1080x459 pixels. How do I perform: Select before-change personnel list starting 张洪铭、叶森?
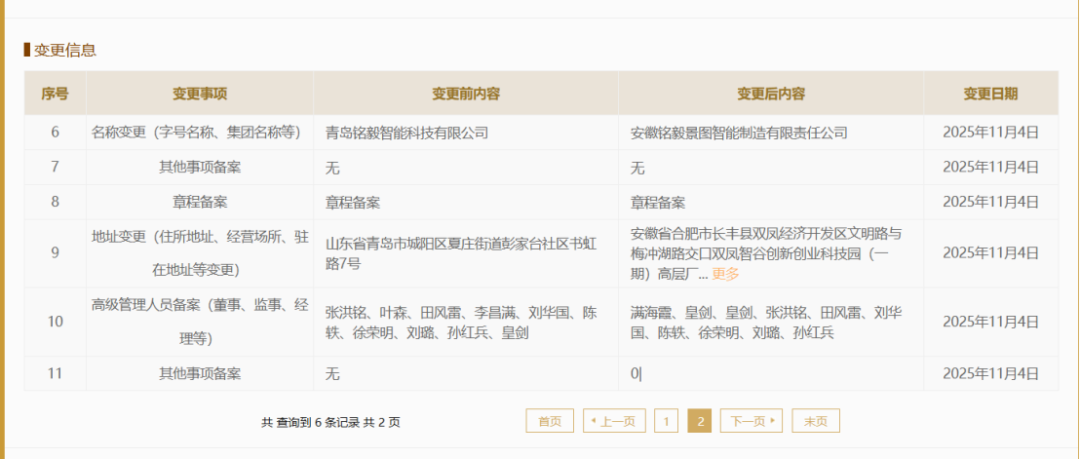[x=461, y=323]
